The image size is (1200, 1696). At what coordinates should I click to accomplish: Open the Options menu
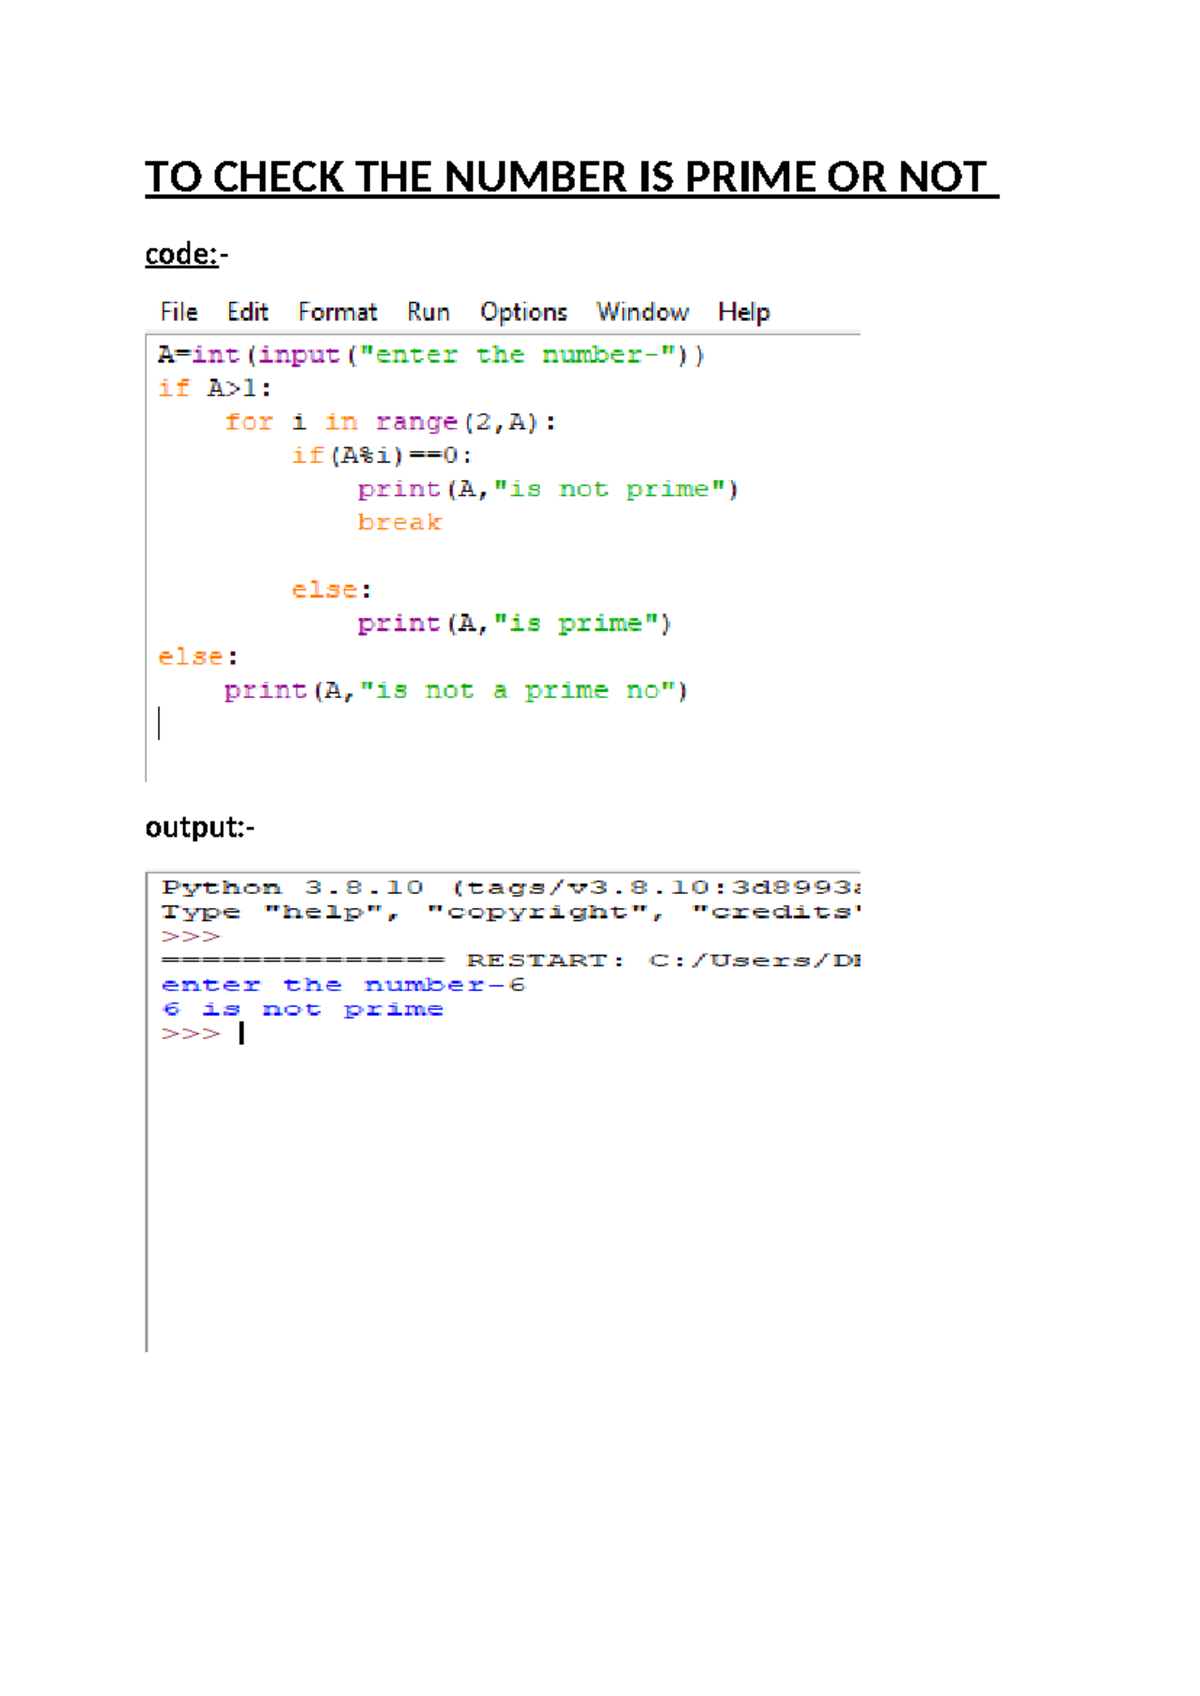tap(523, 312)
